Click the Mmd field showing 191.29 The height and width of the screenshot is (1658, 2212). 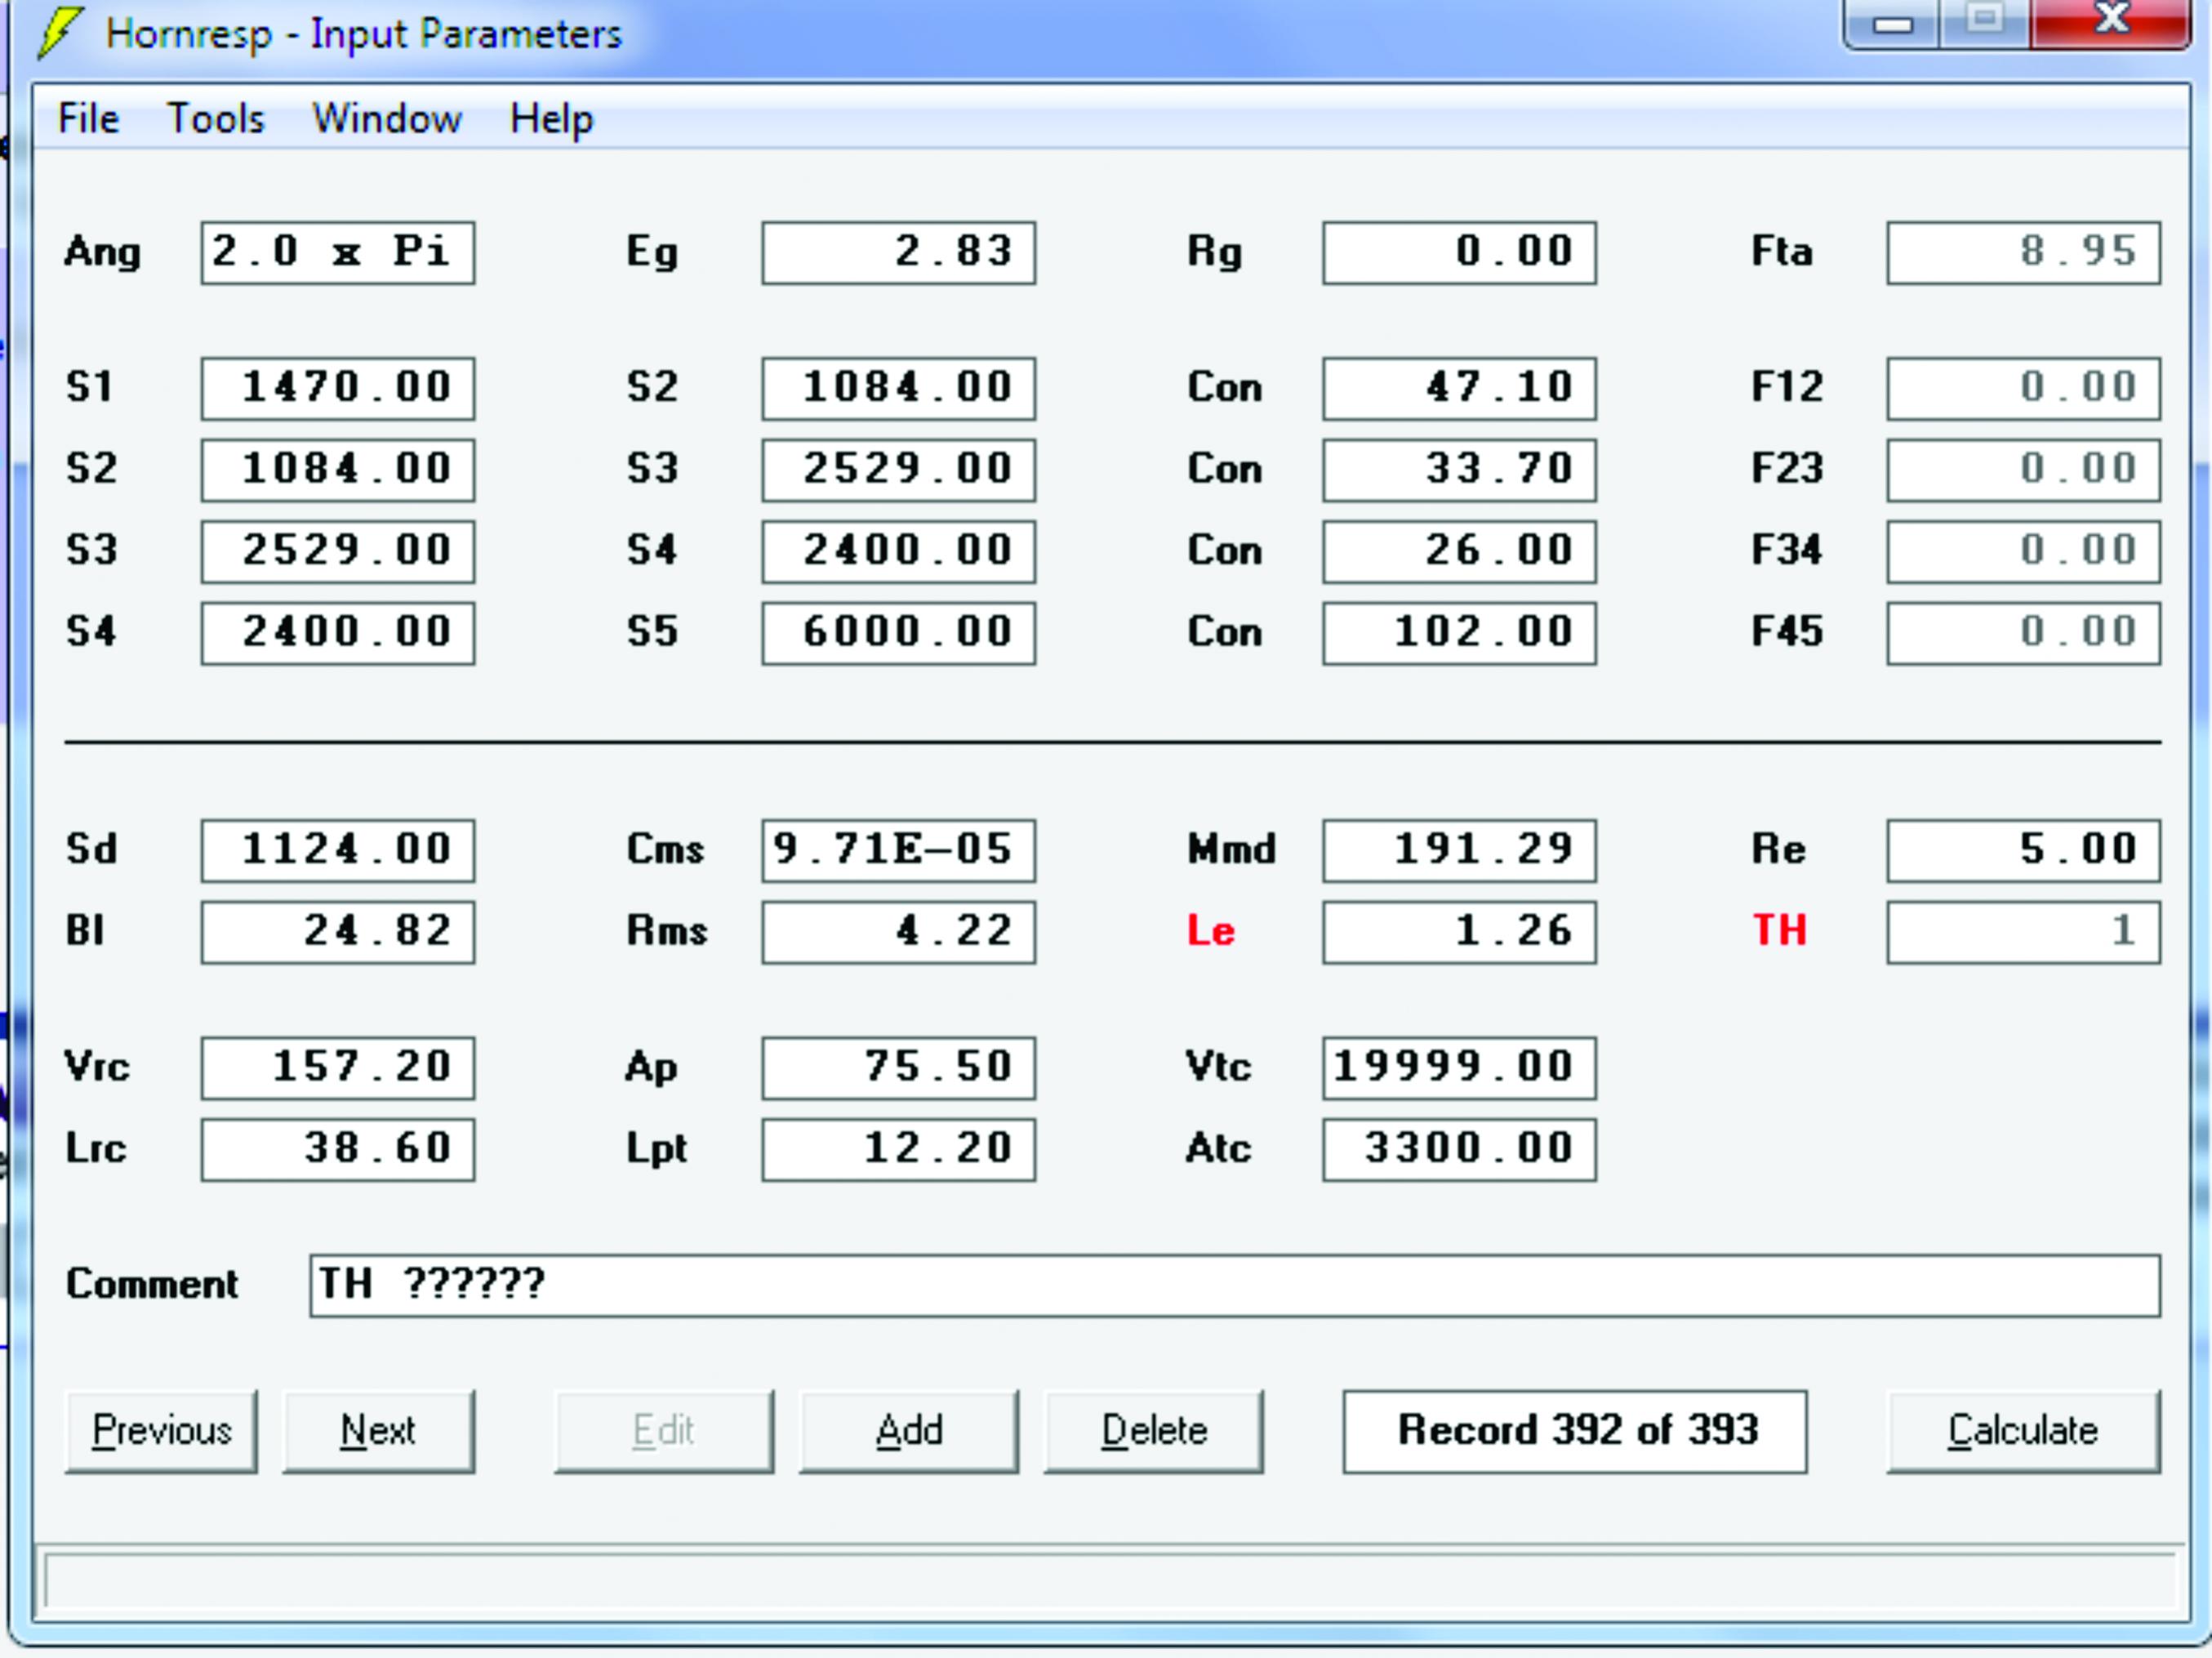pos(1459,851)
